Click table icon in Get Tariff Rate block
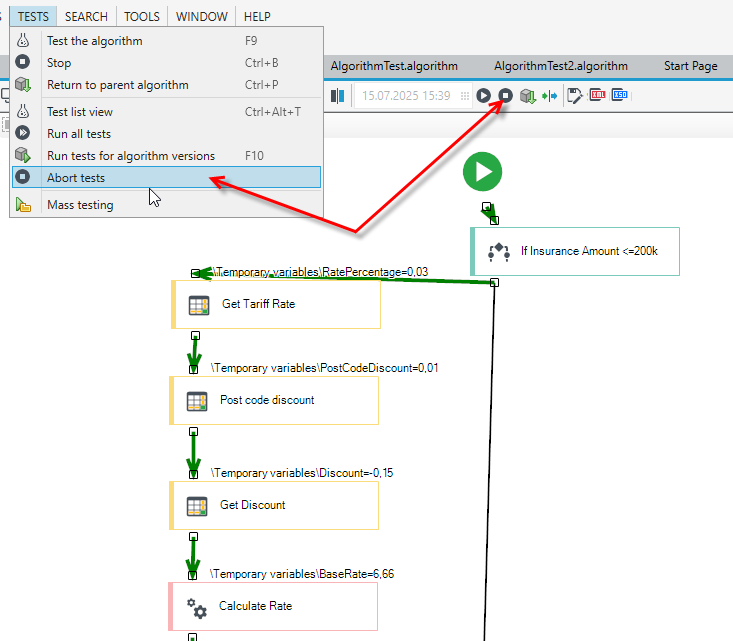 coord(199,305)
